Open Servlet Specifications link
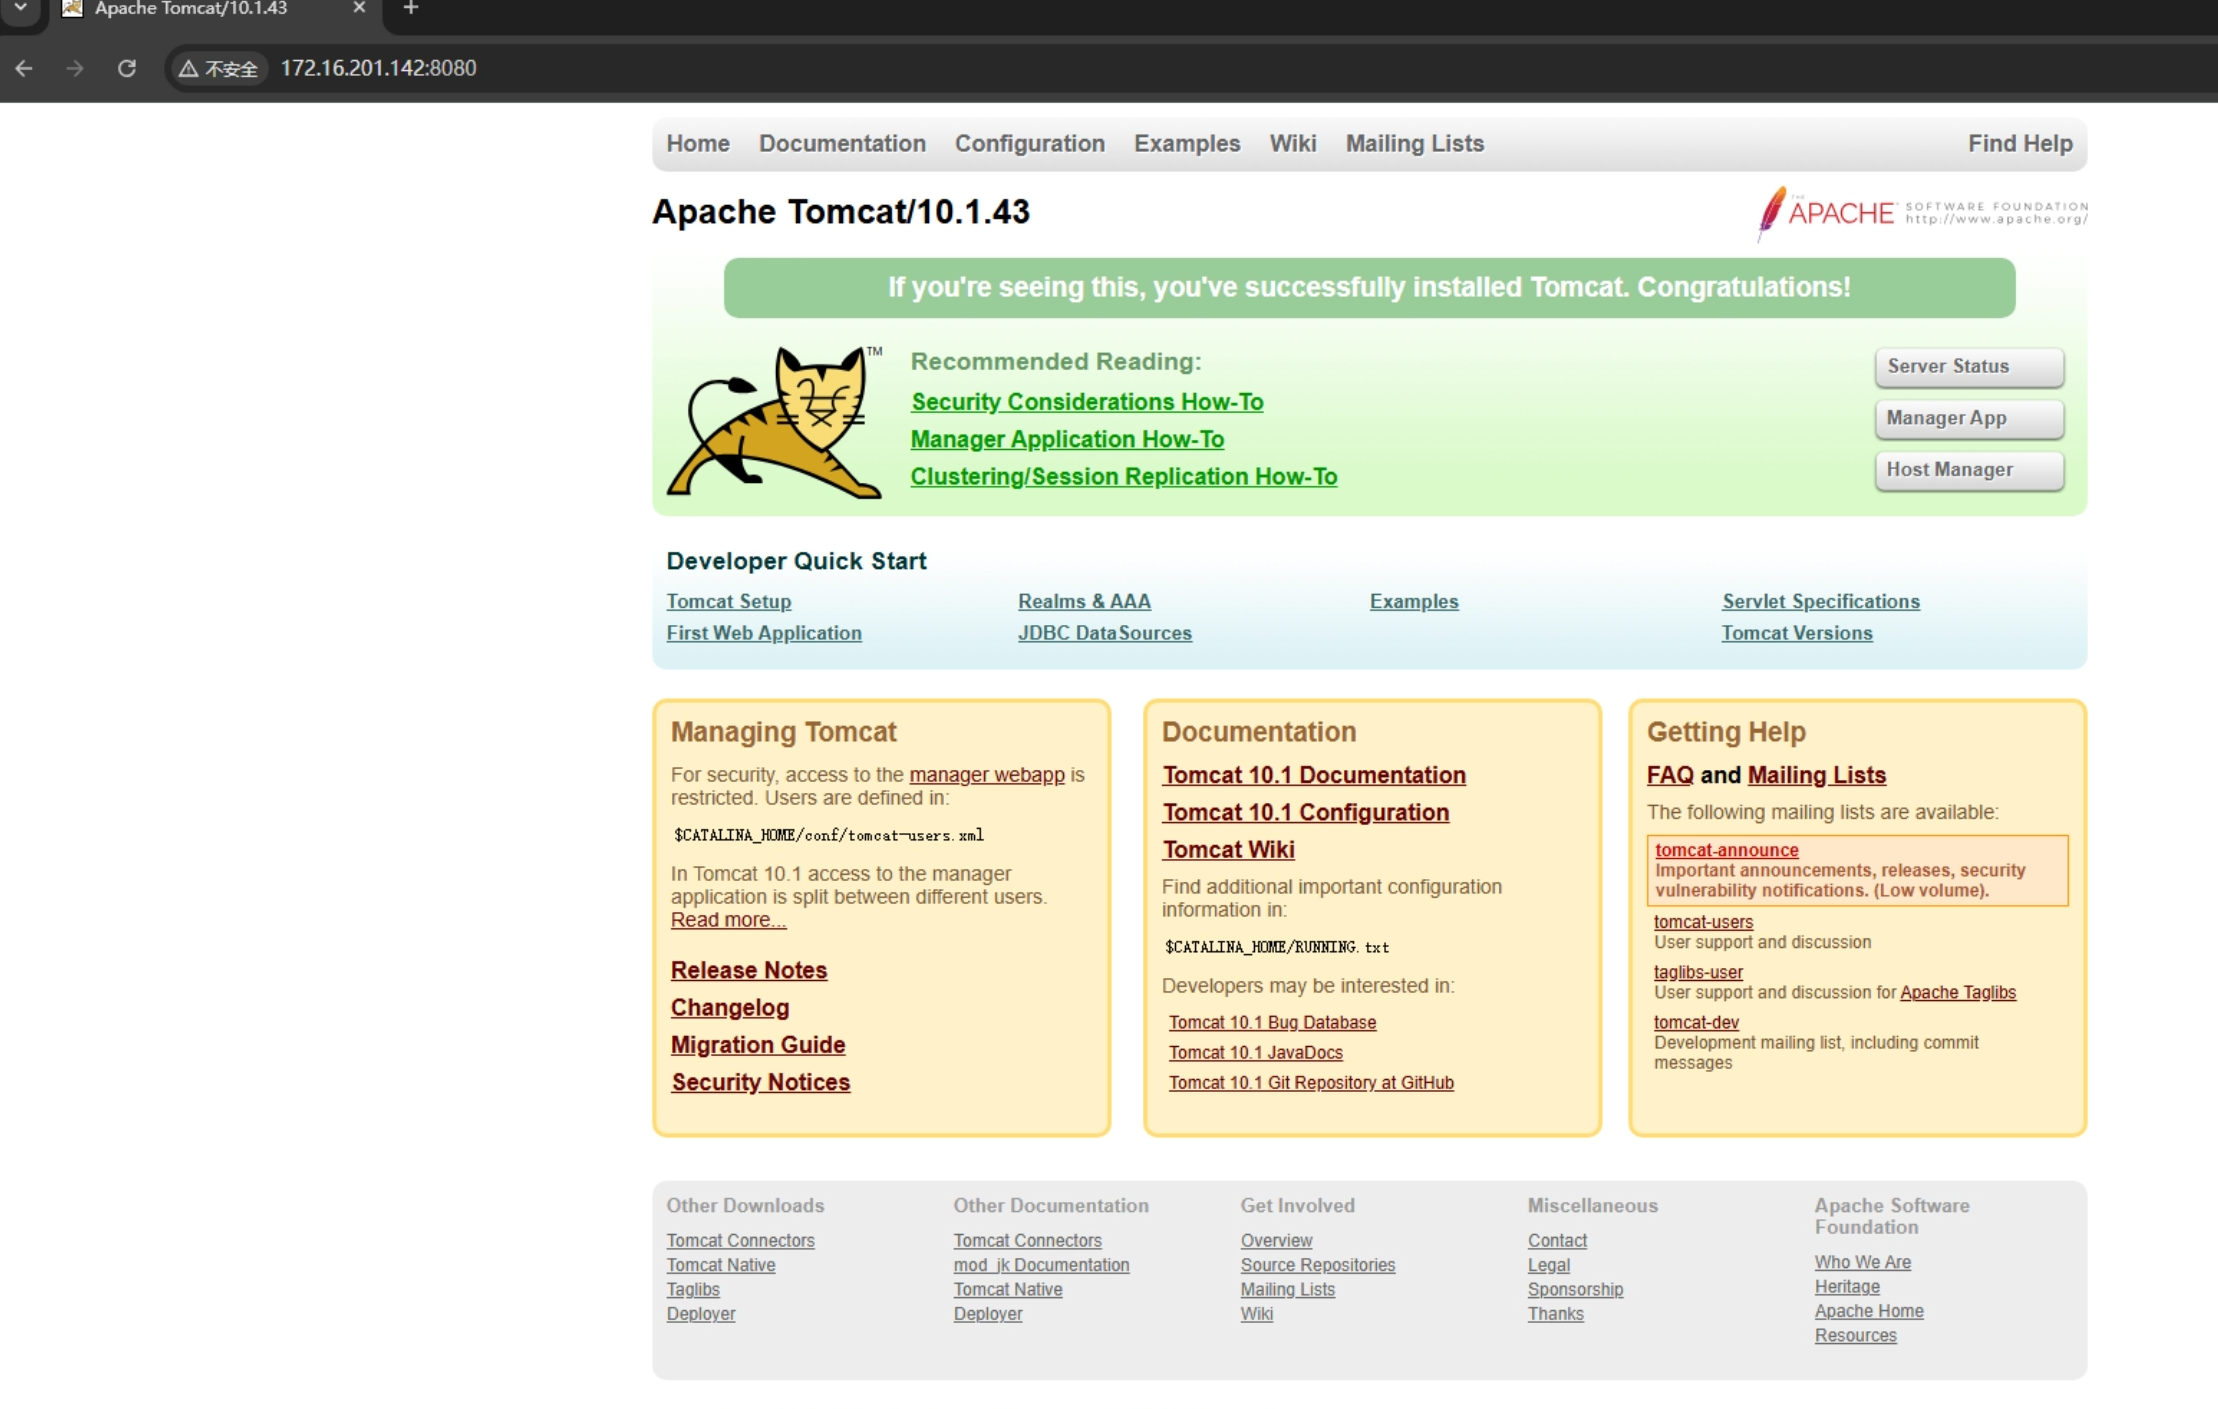Viewport: 2218px width, 1409px height. [1821, 602]
